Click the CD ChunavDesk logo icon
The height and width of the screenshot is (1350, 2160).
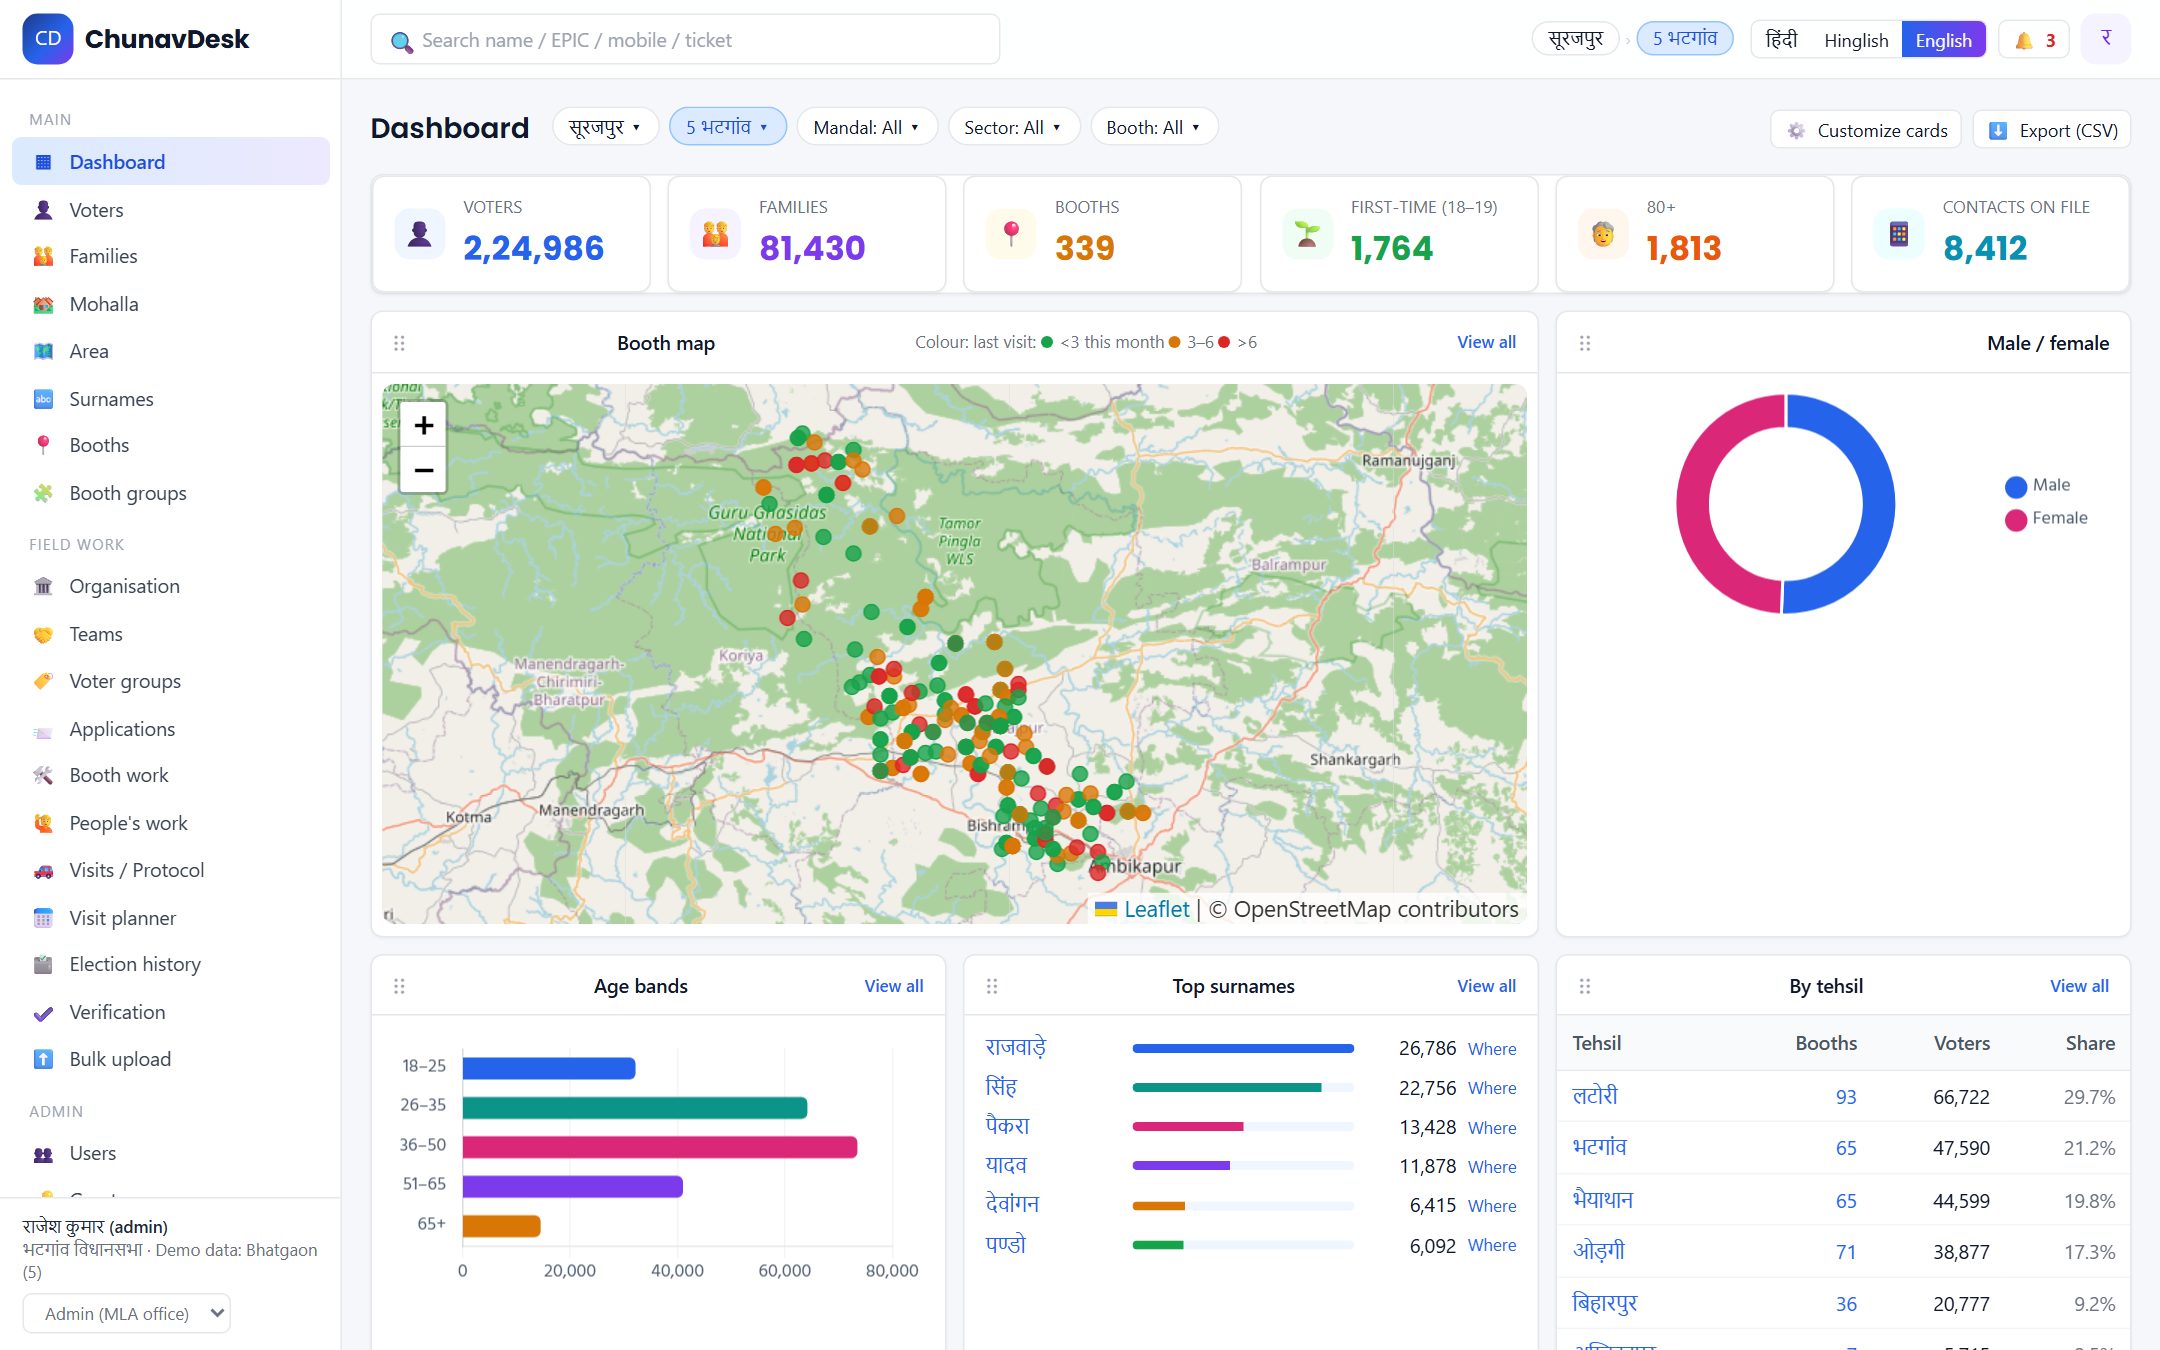click(48, 39)
